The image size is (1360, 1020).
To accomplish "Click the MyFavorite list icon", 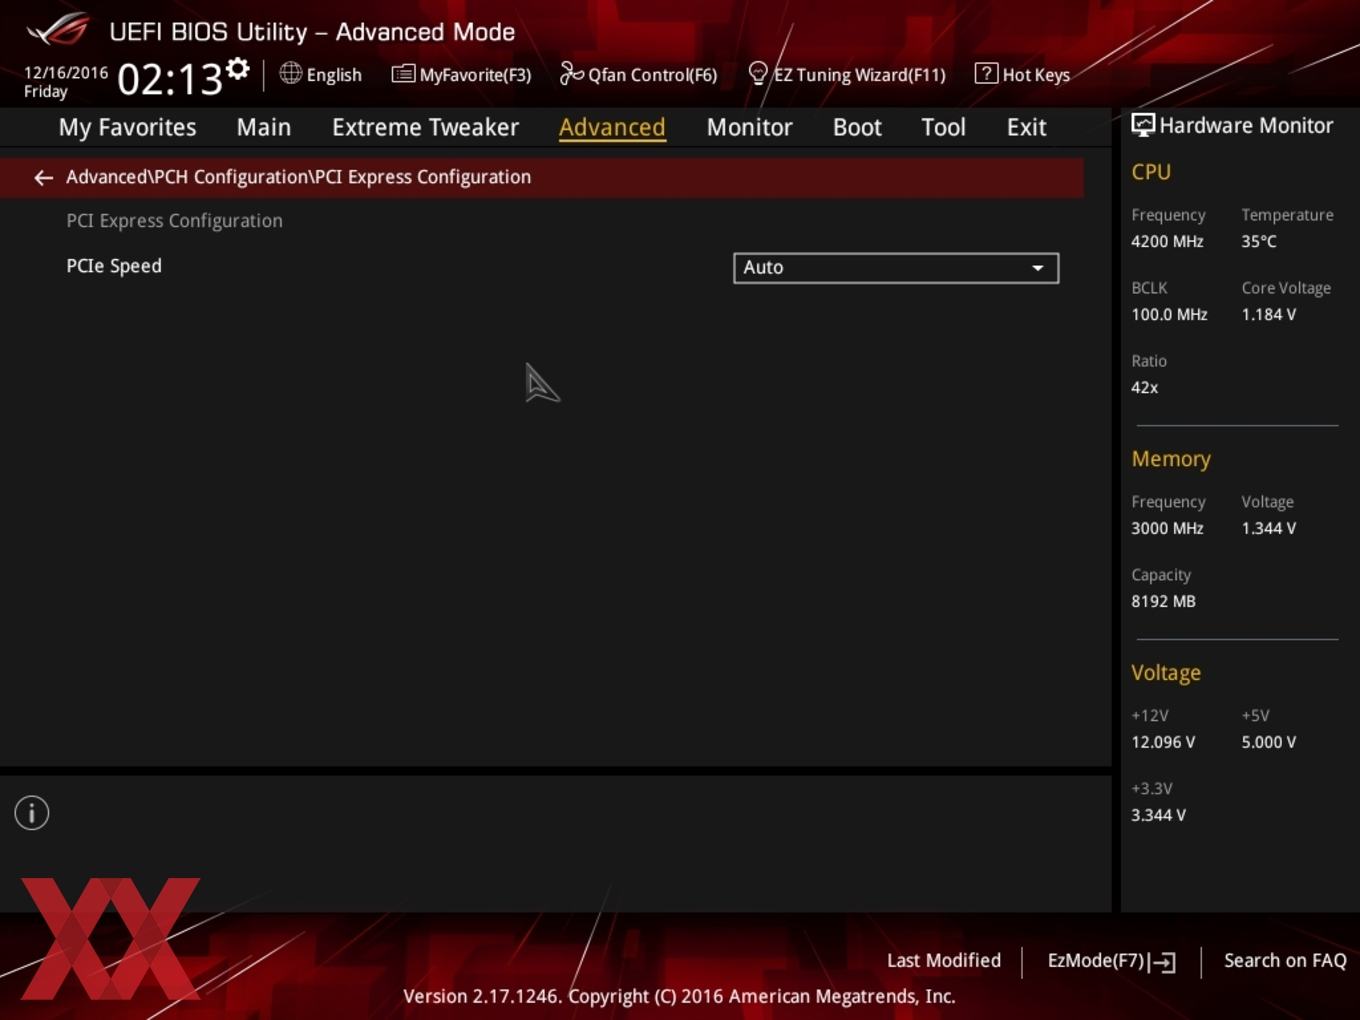I will [403, 74].
